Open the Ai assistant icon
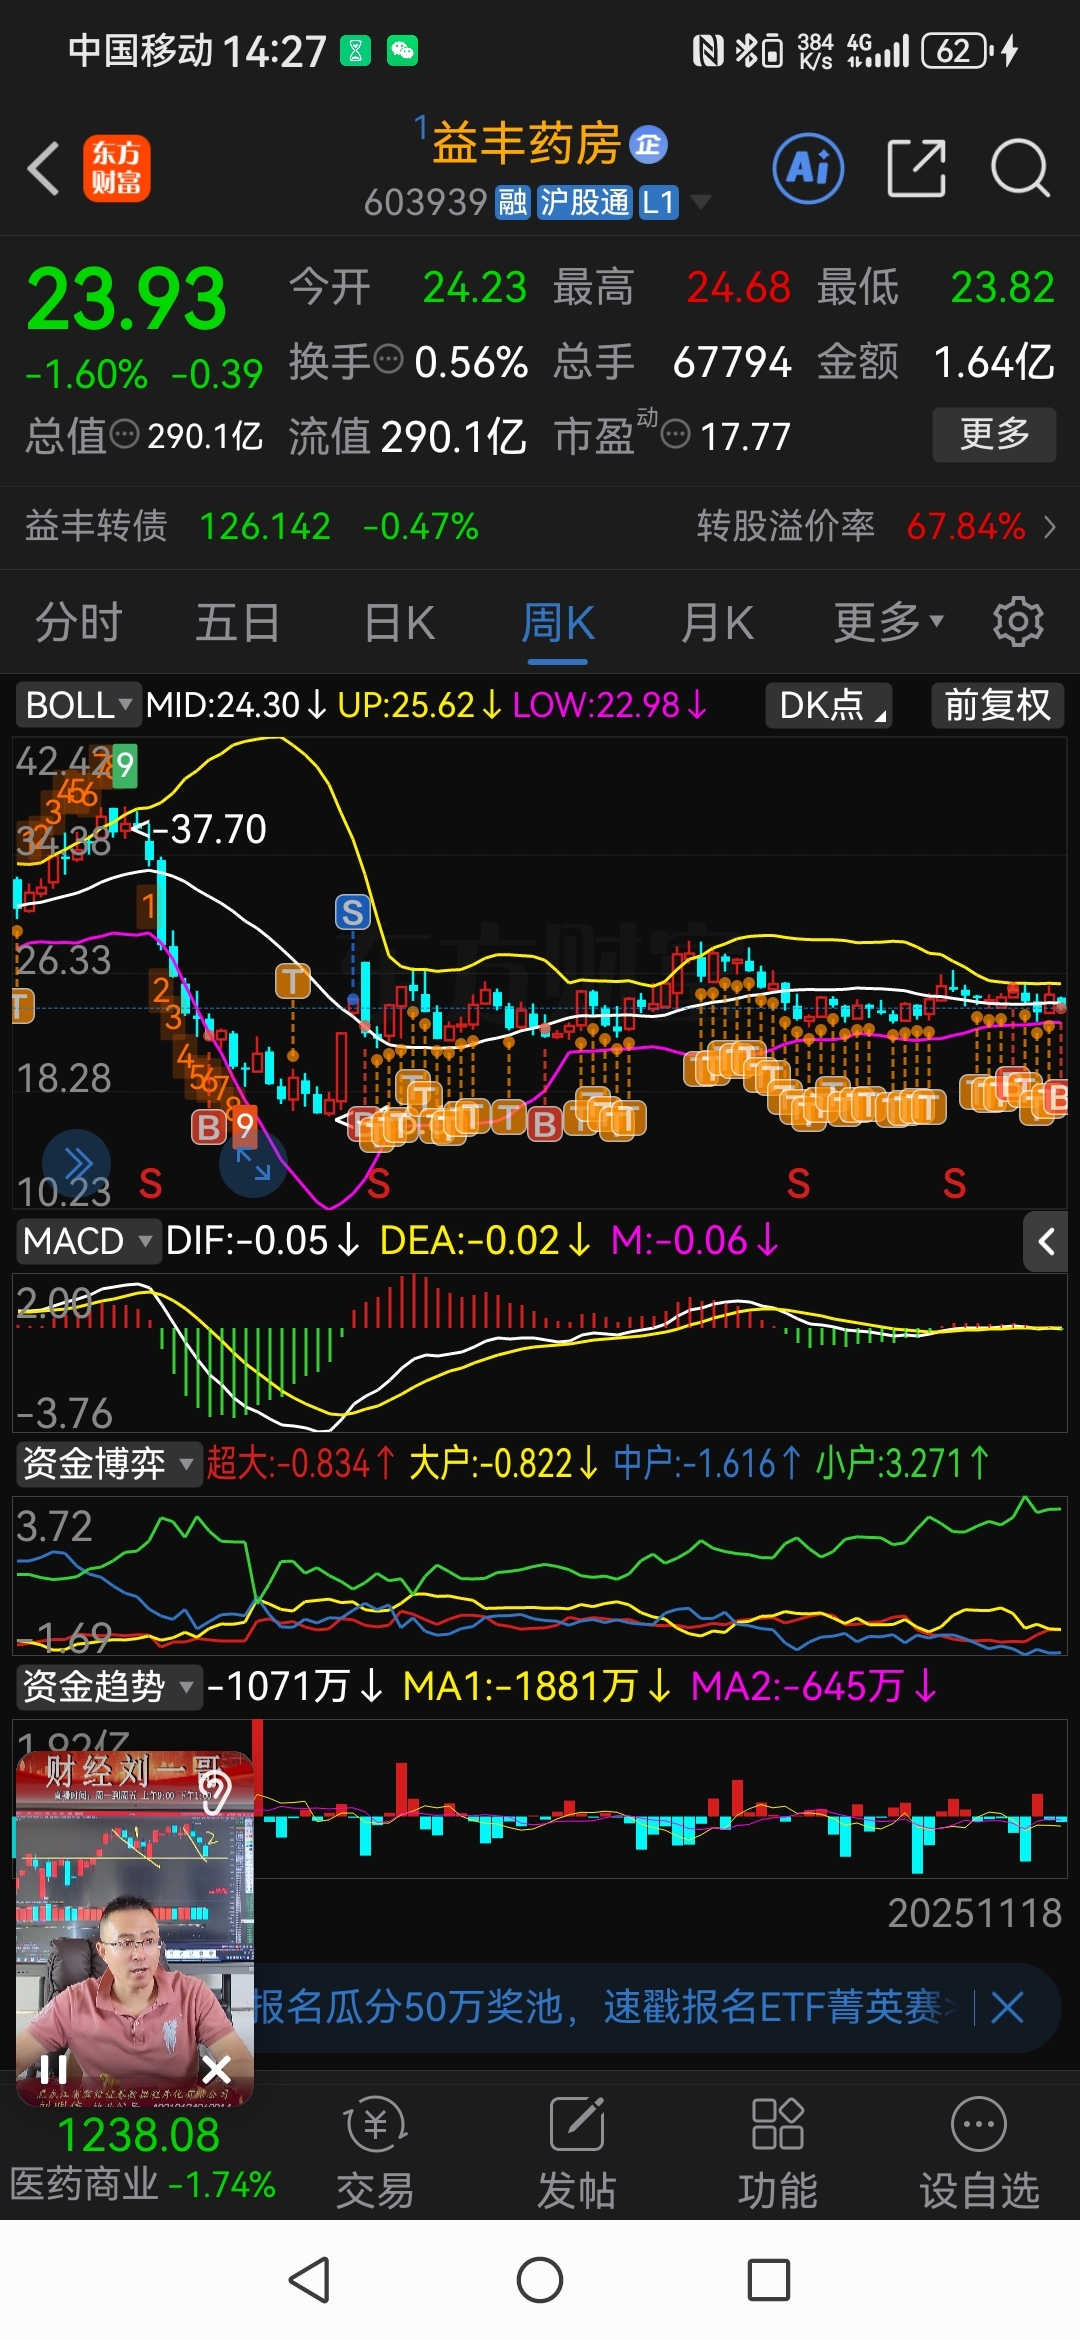 [808, 168]
